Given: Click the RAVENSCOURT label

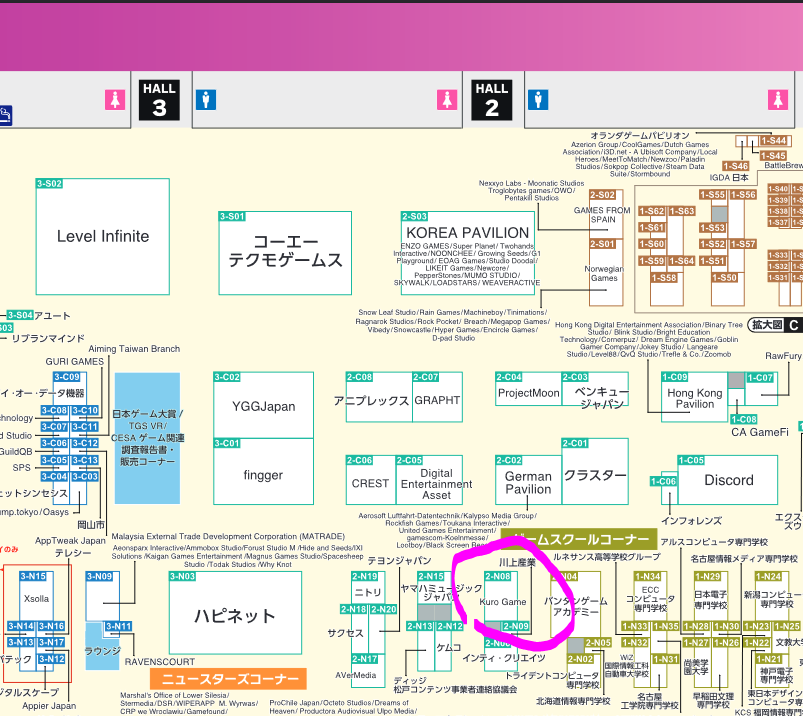Looking at the screenshot, I should point(160,662).
